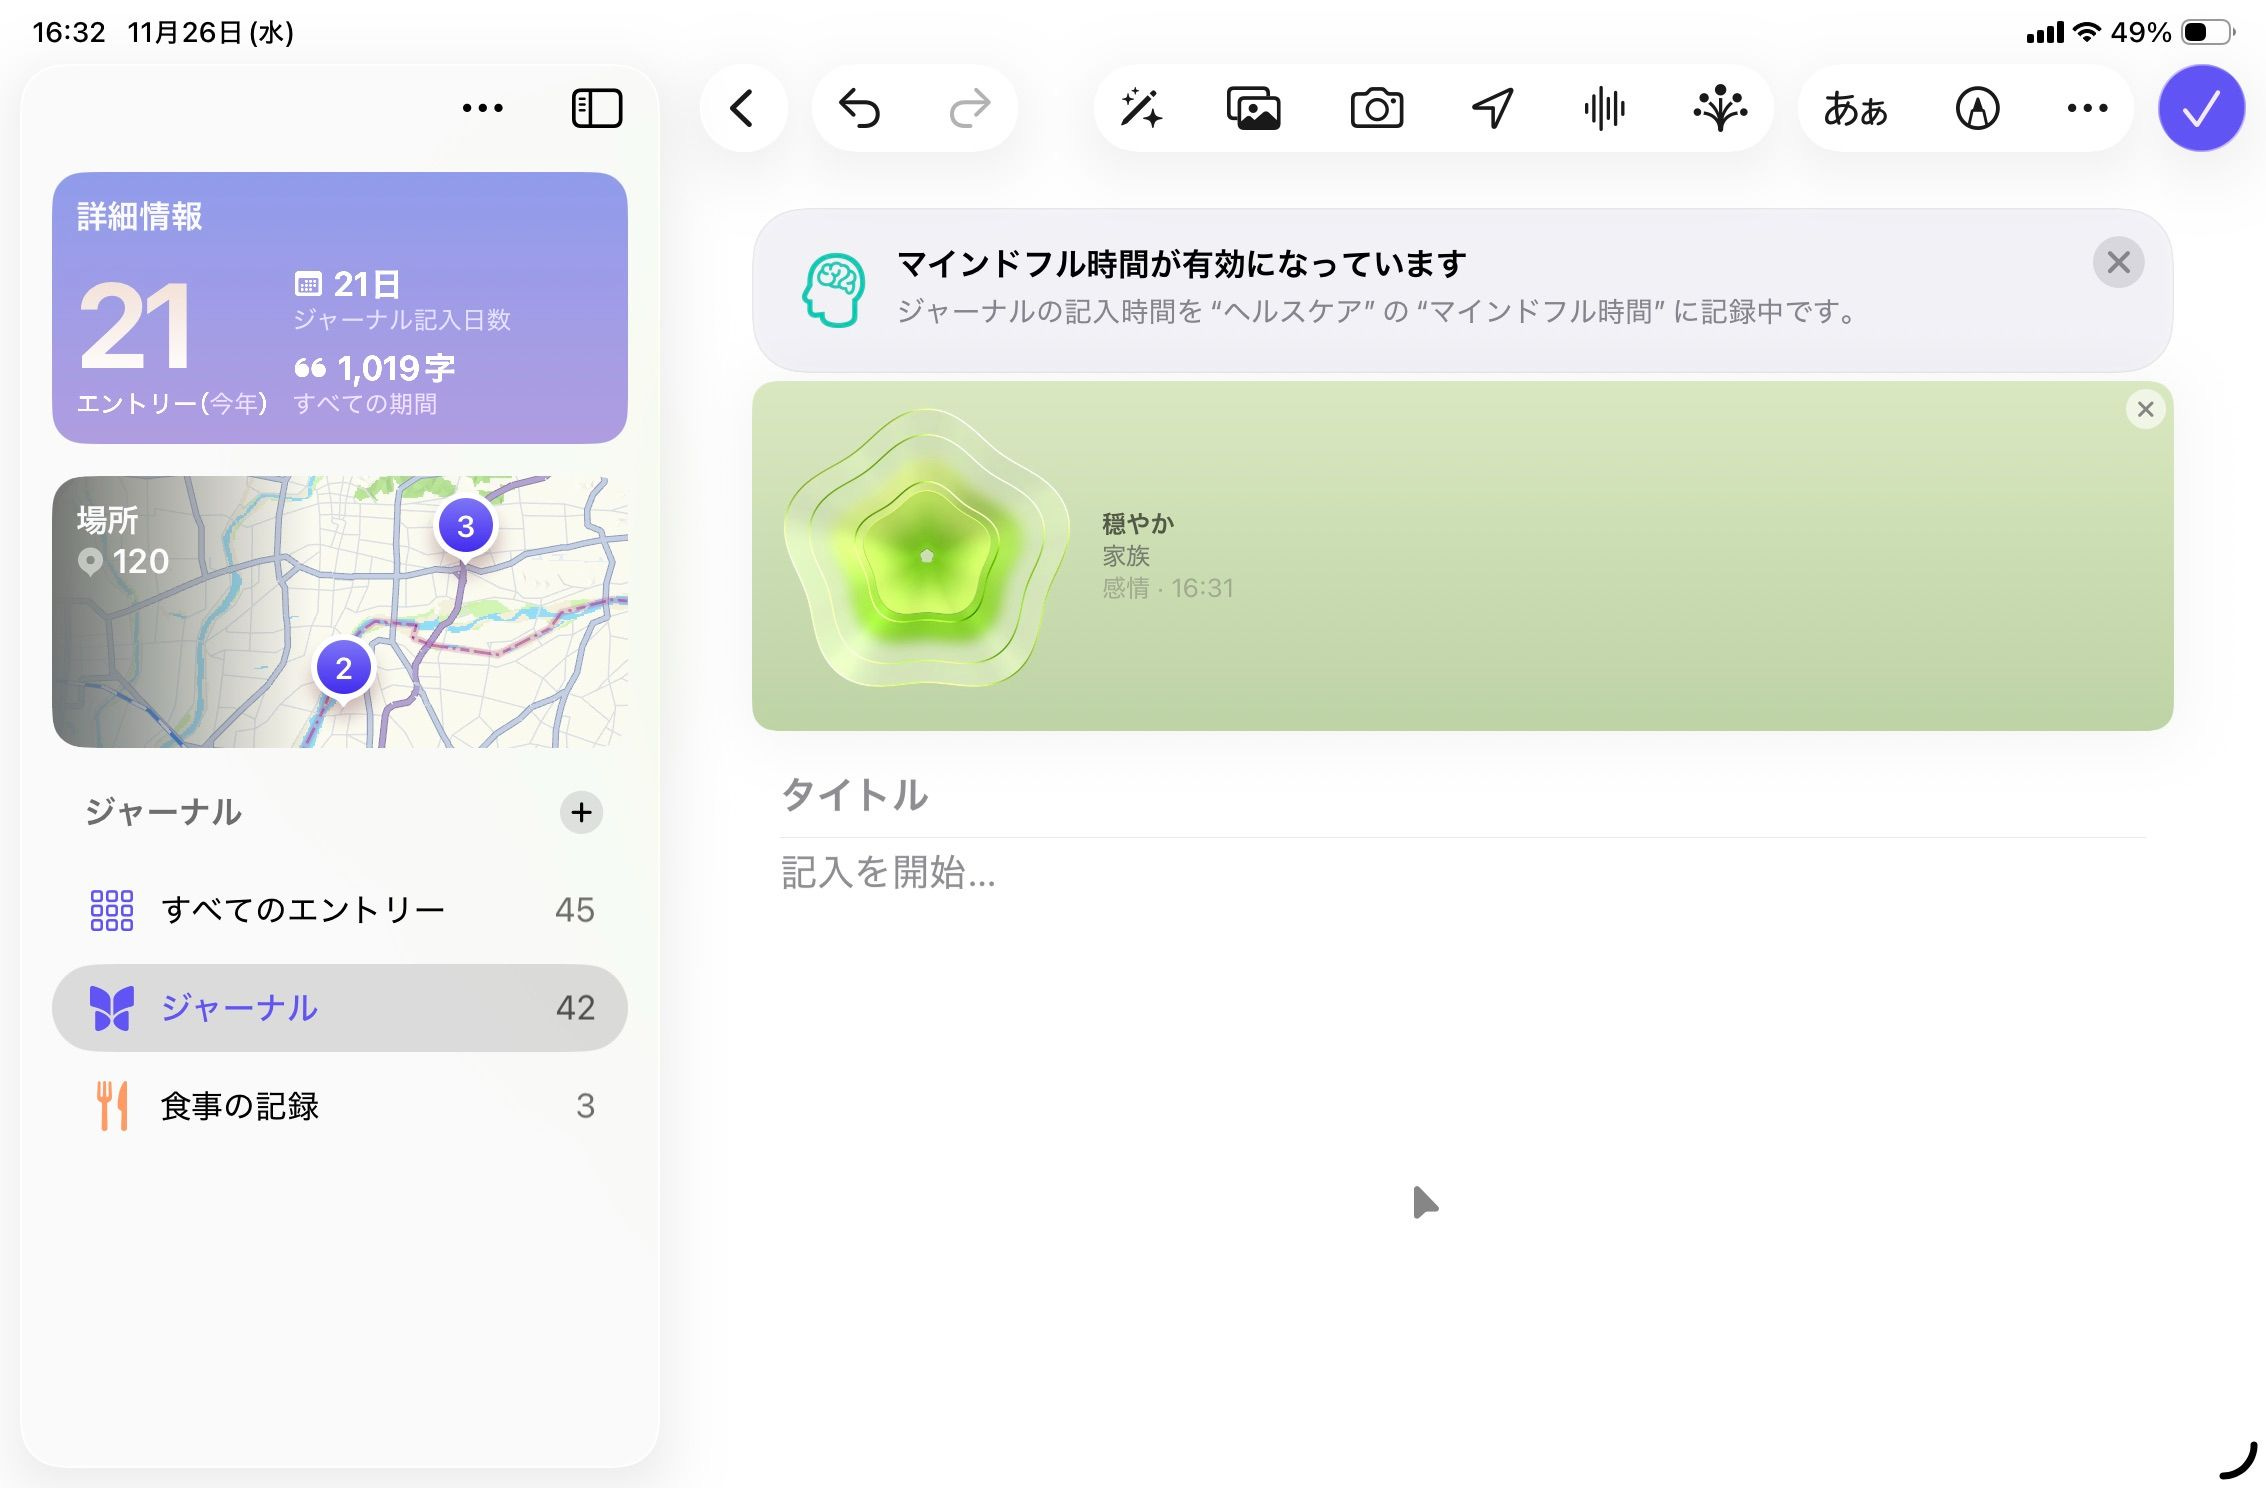Open the markup pen tool

[1977, 108]
